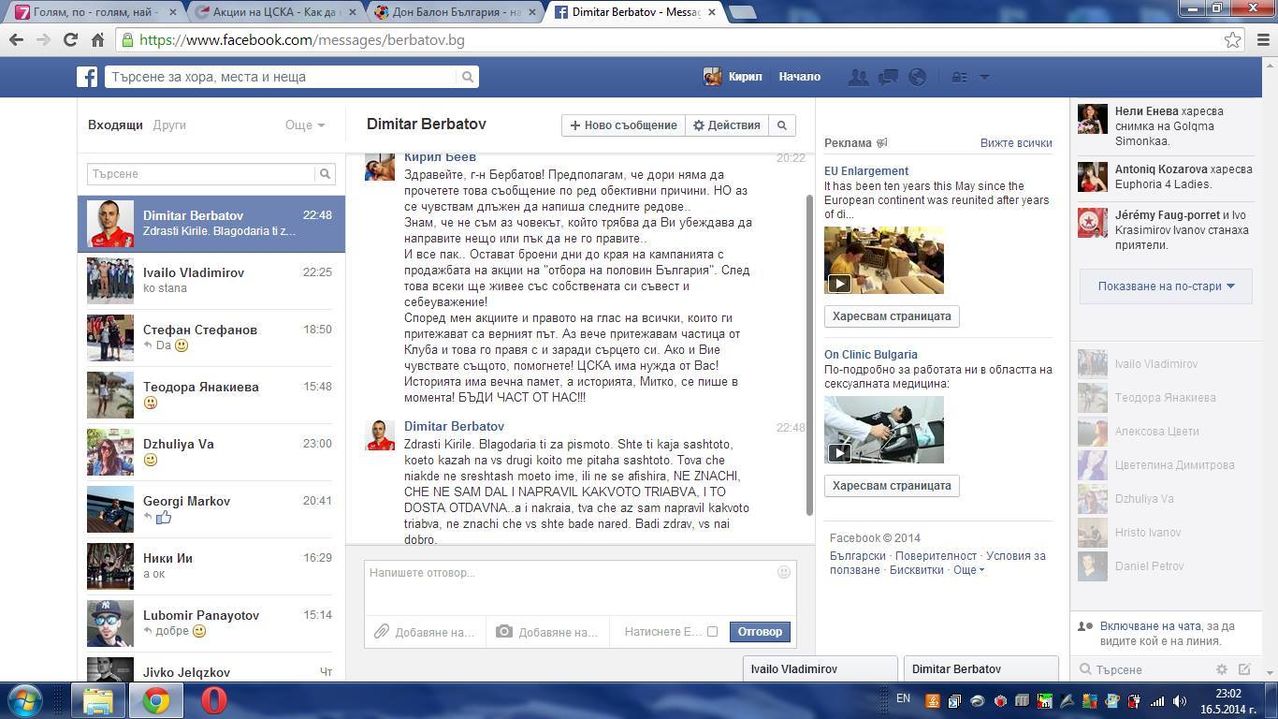1278x719 pixels.
Task: Click the Търсене inbox search field
Action: (201, 174)
